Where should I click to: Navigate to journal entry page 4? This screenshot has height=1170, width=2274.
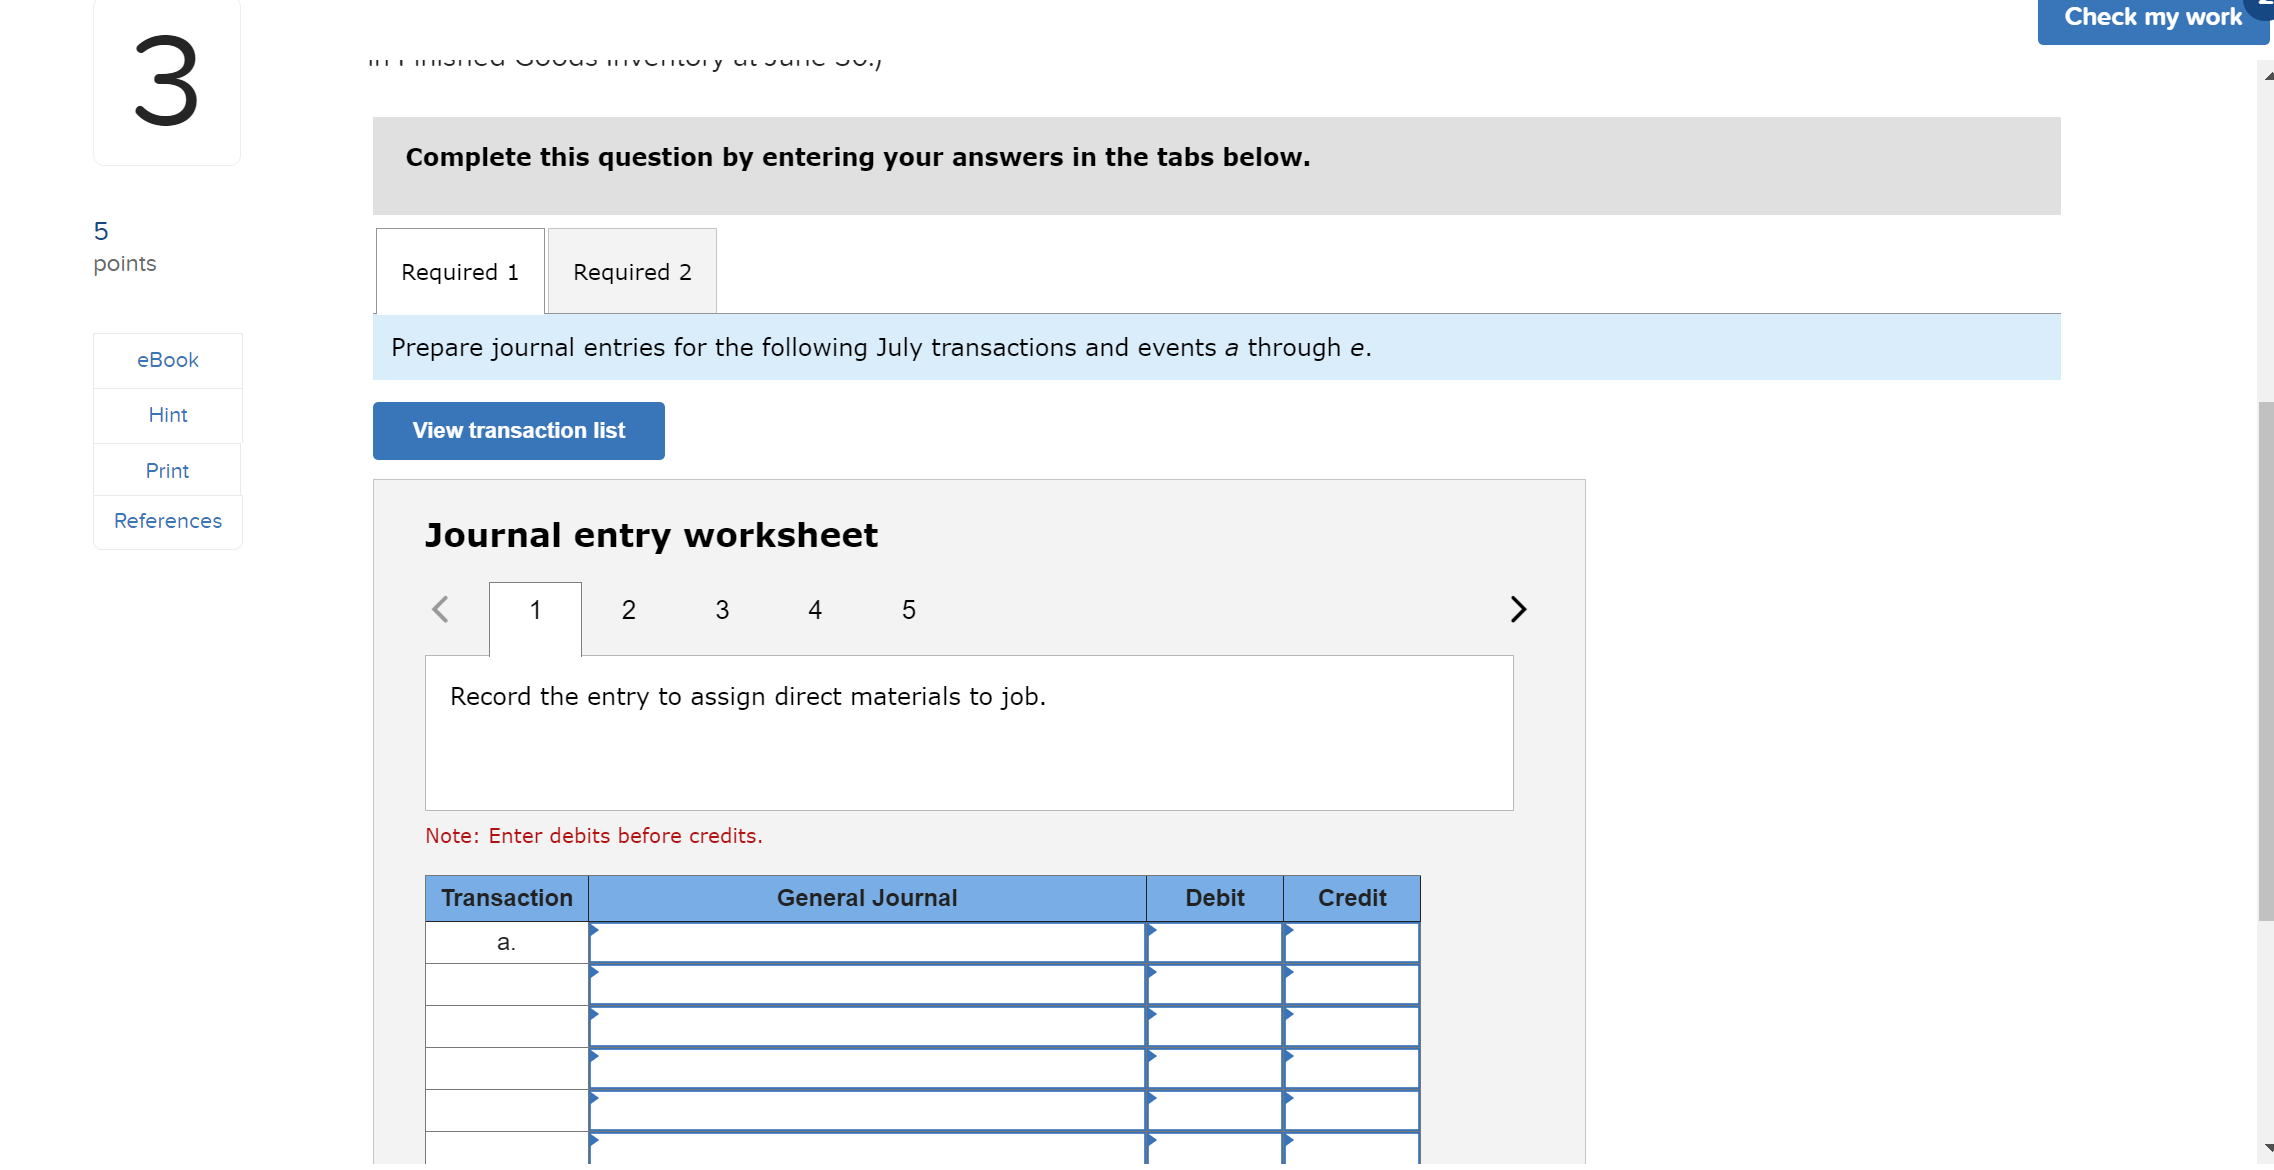tap(813, 607)
